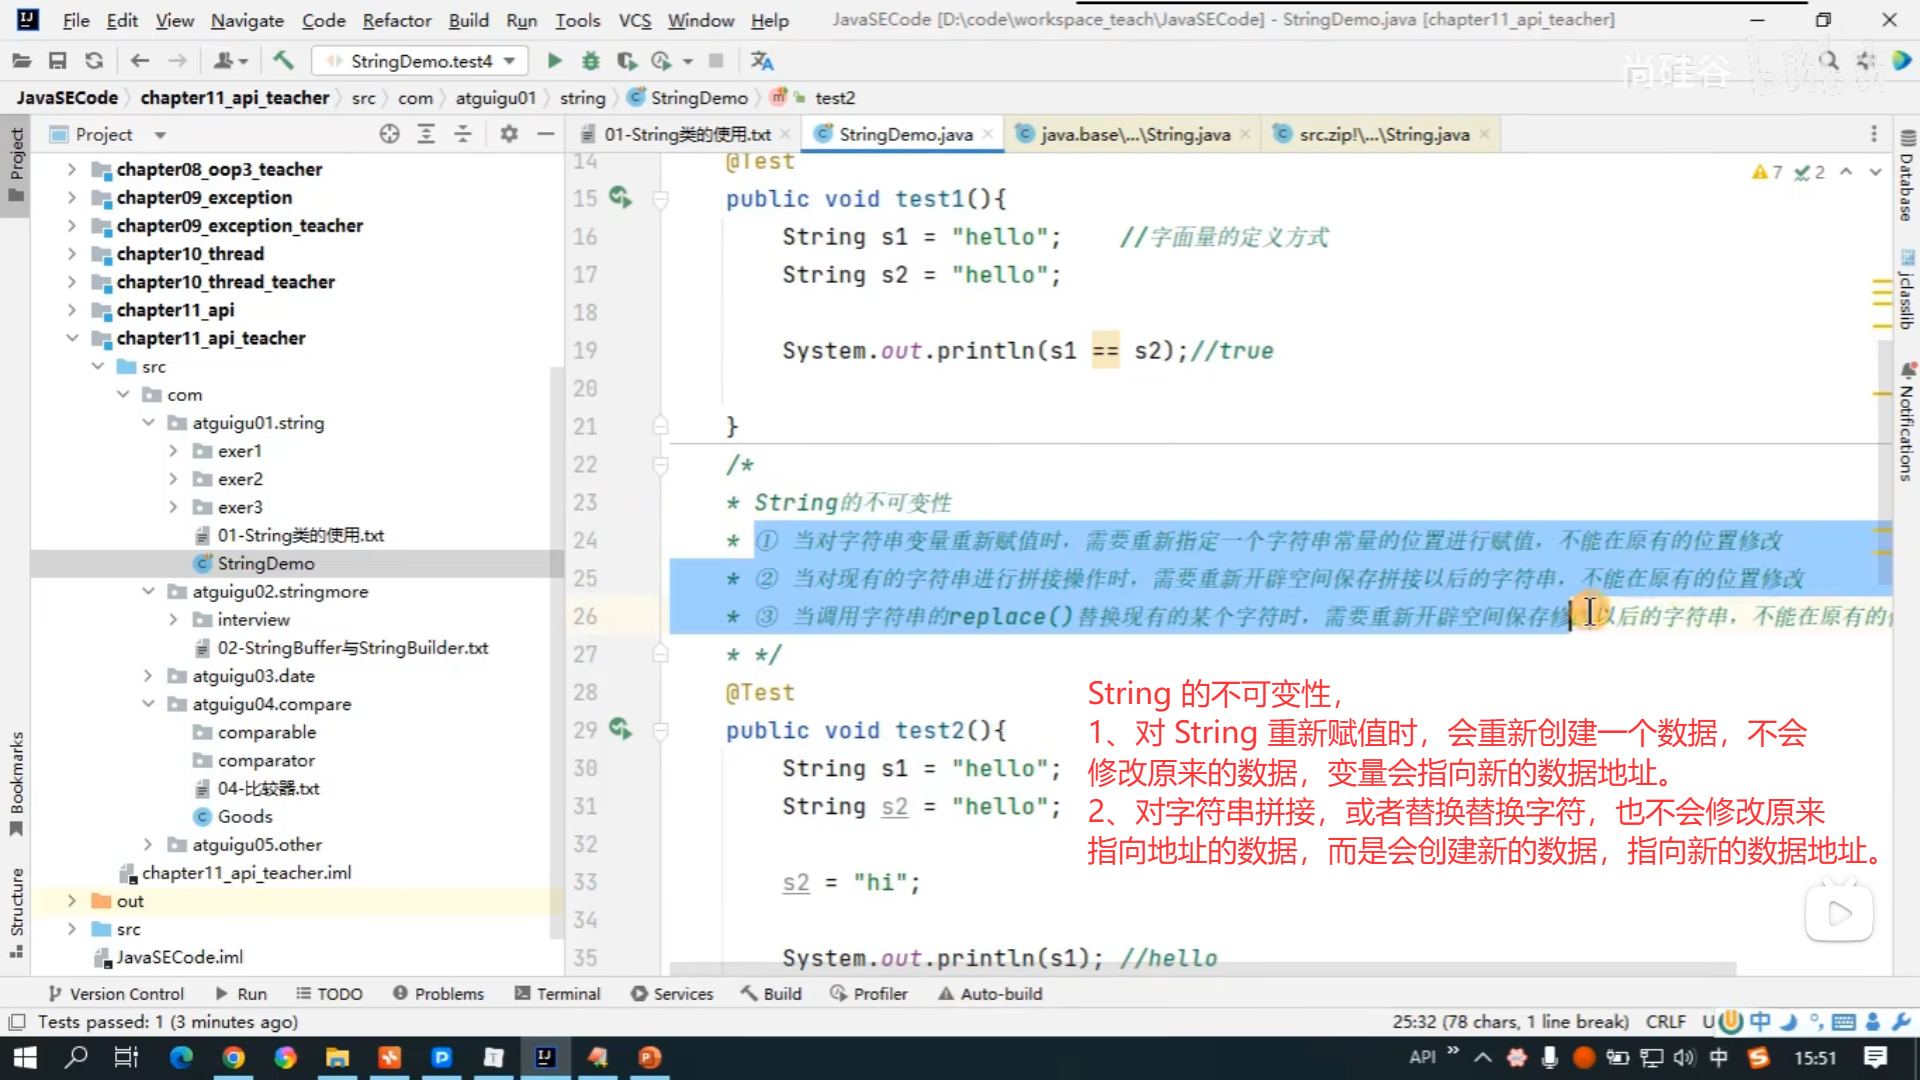Screen dimensions: 1920x1080
Task: Click the Debug bug icon
Action: (x=591, y=61)
